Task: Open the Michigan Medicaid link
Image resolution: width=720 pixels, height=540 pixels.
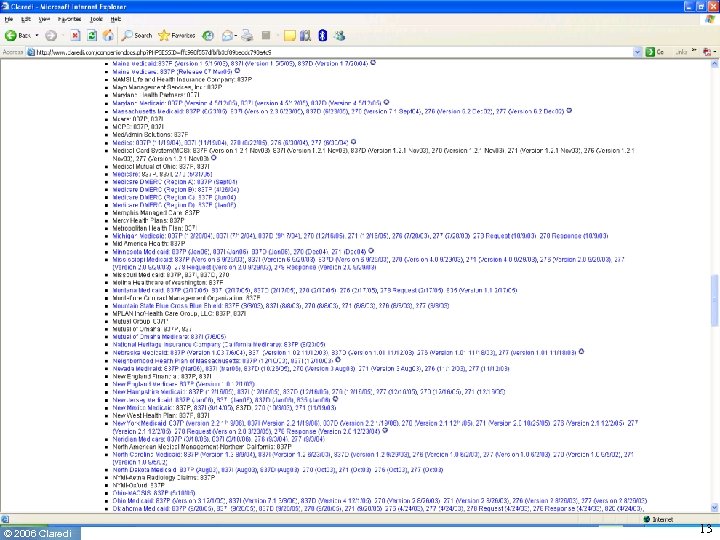Action: [360, 236]
